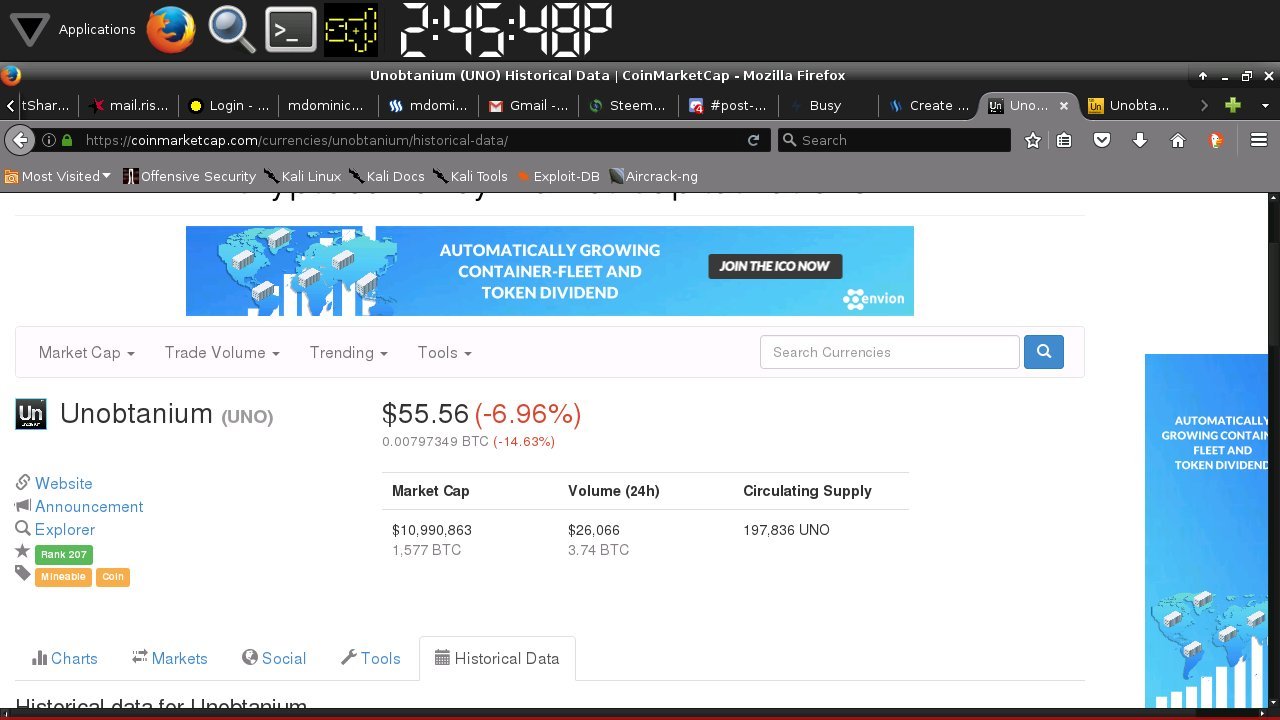Click the green padlock security icon

click(x=67, y=140)
